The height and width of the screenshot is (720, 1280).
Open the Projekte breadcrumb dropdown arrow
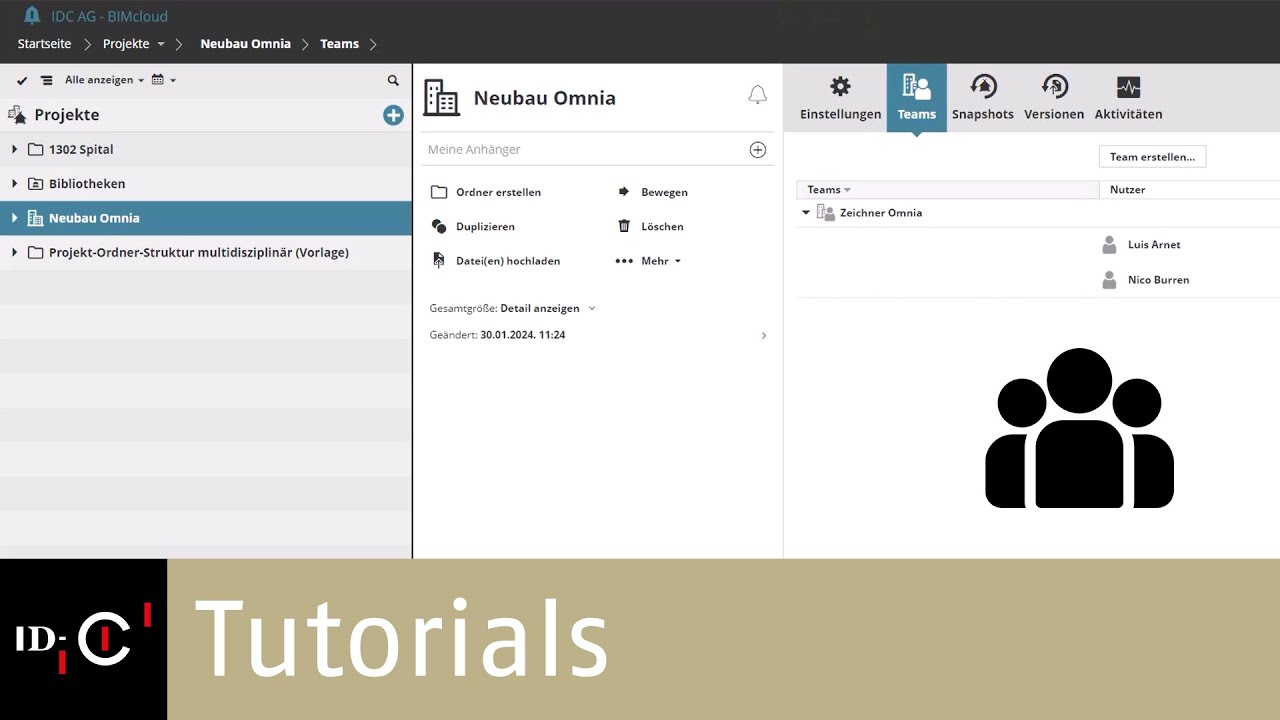click(x=161, y=44)
